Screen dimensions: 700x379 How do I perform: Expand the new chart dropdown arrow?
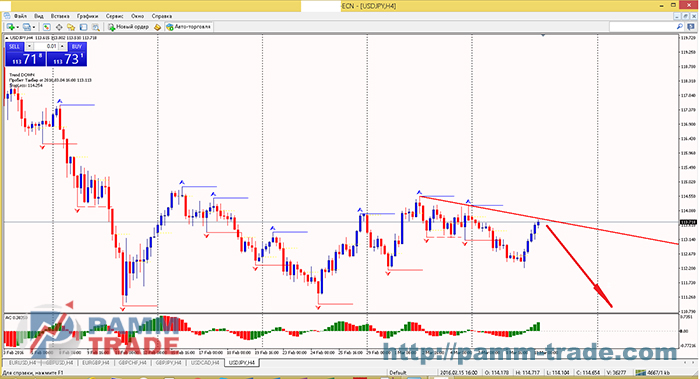17,27
